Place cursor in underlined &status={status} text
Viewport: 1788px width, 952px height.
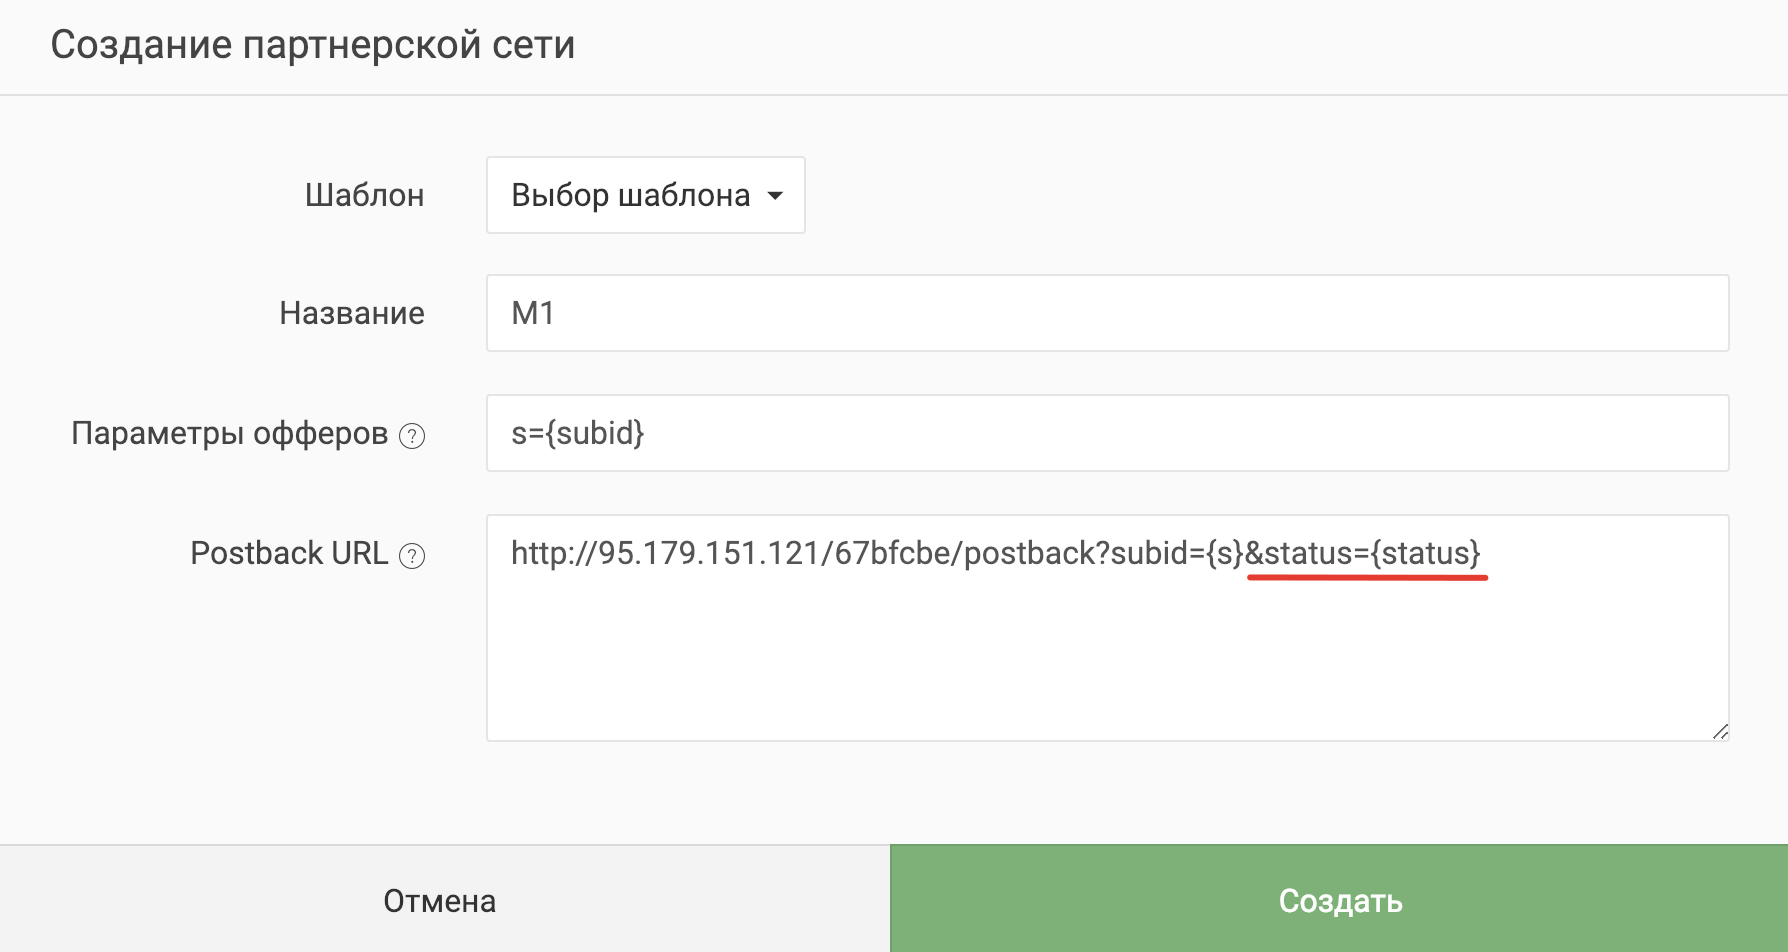(1362, 553)
